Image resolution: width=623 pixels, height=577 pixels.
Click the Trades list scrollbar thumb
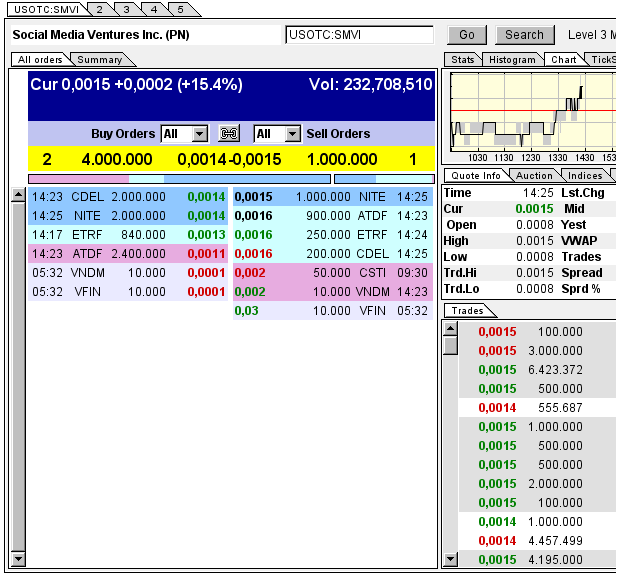click(450, 345)
